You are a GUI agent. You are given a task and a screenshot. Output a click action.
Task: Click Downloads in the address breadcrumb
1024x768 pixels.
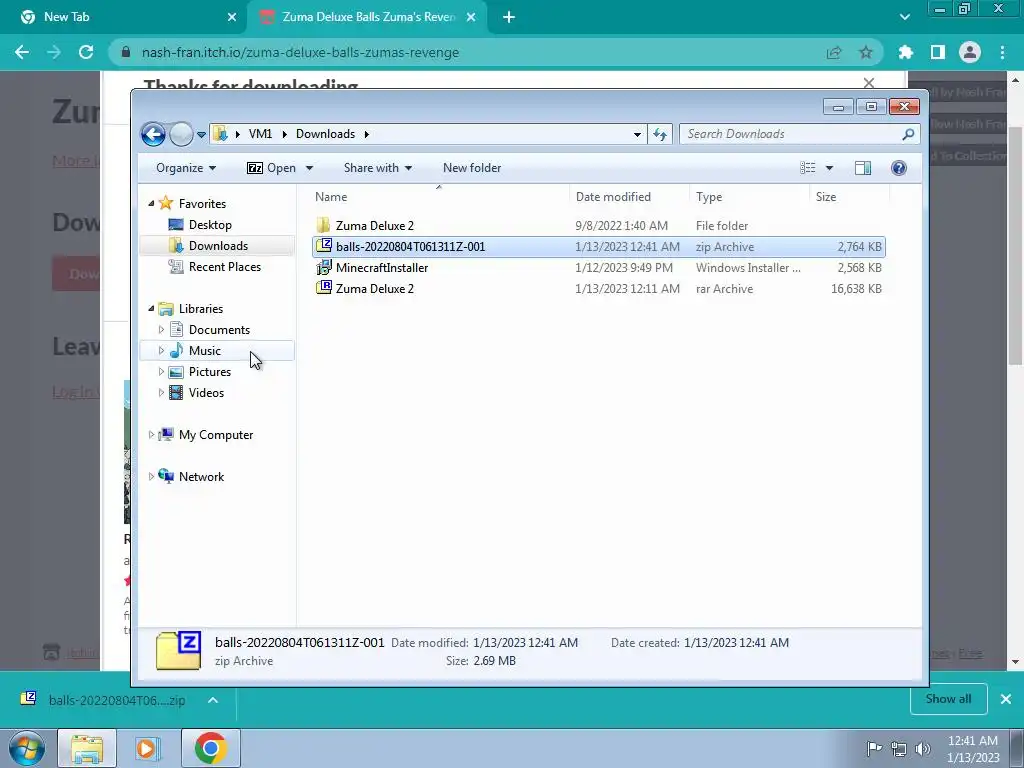pyautogui.click(x=325, y=134)
